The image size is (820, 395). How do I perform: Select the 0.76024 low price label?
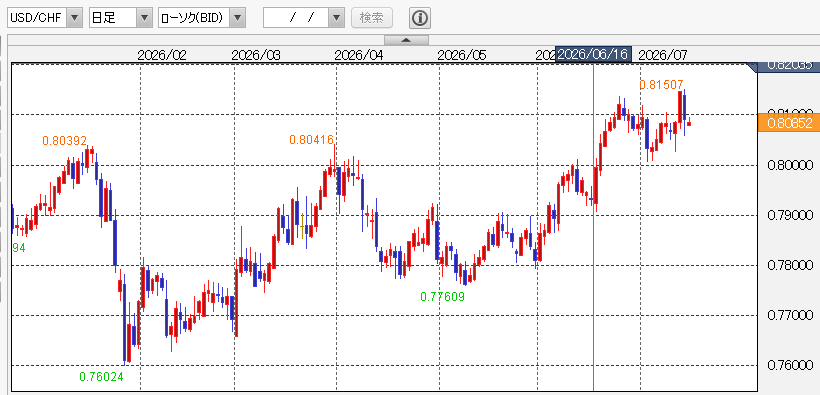tap(101, 376)
